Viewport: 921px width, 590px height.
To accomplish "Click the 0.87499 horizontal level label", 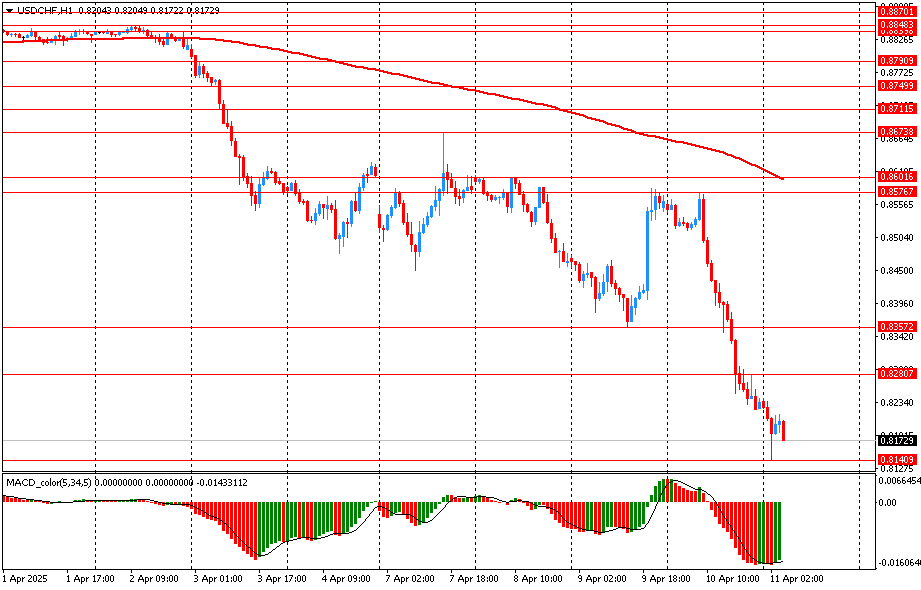I will click(x=896, y=86).
